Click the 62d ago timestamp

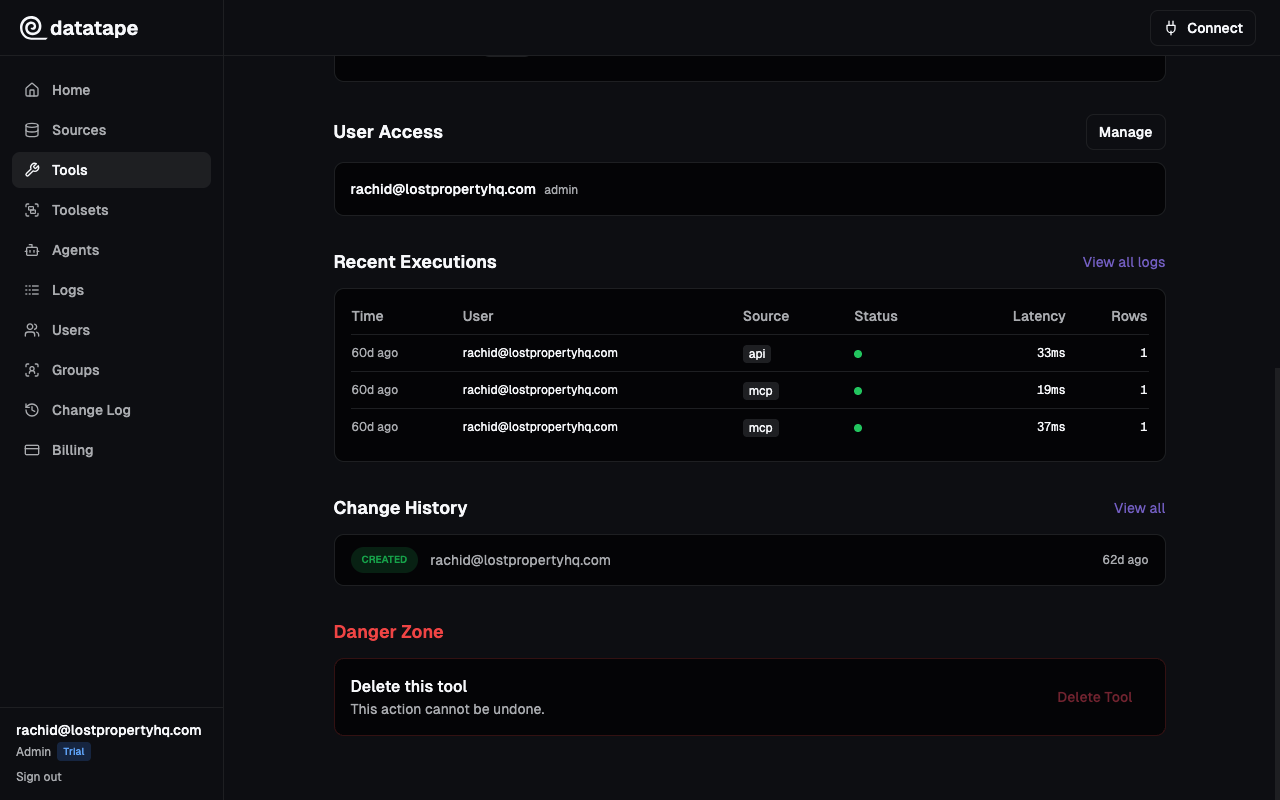point(1125,560)
